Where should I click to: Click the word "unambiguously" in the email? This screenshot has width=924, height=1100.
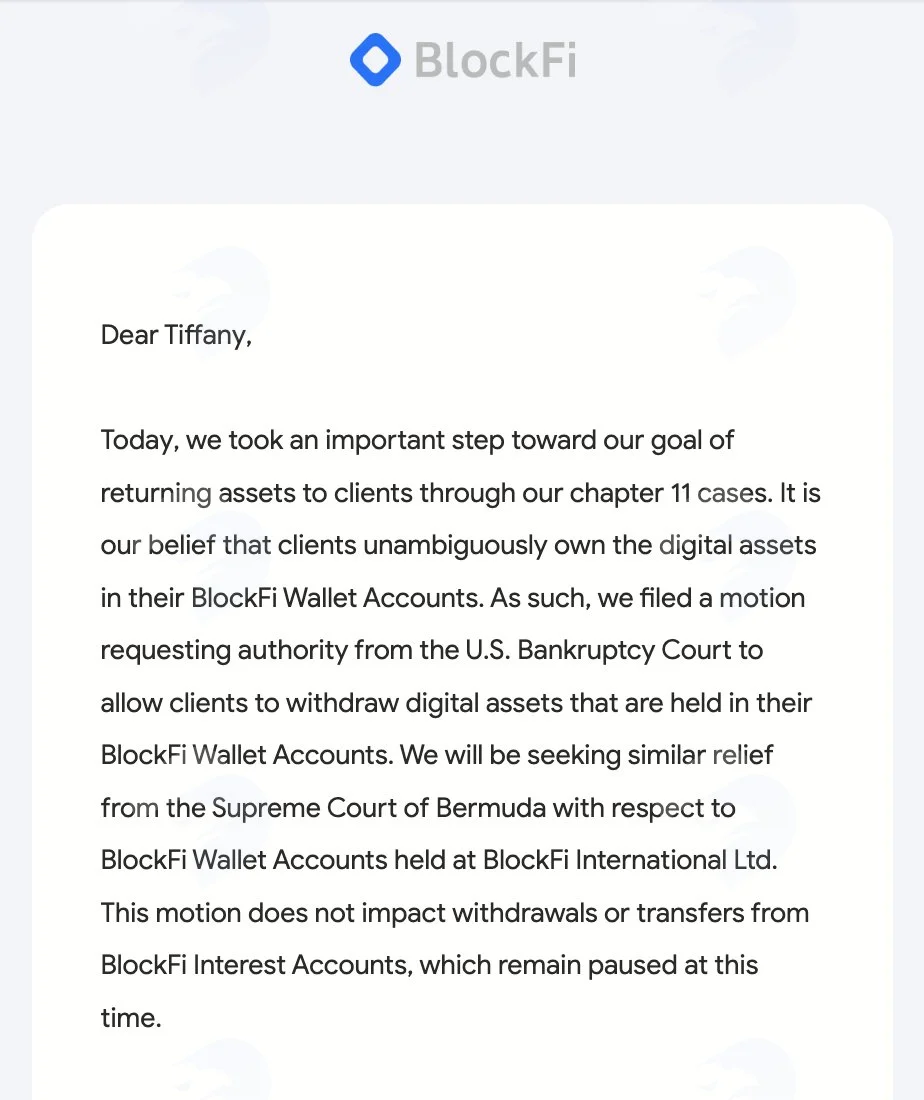tap(455, 546)
